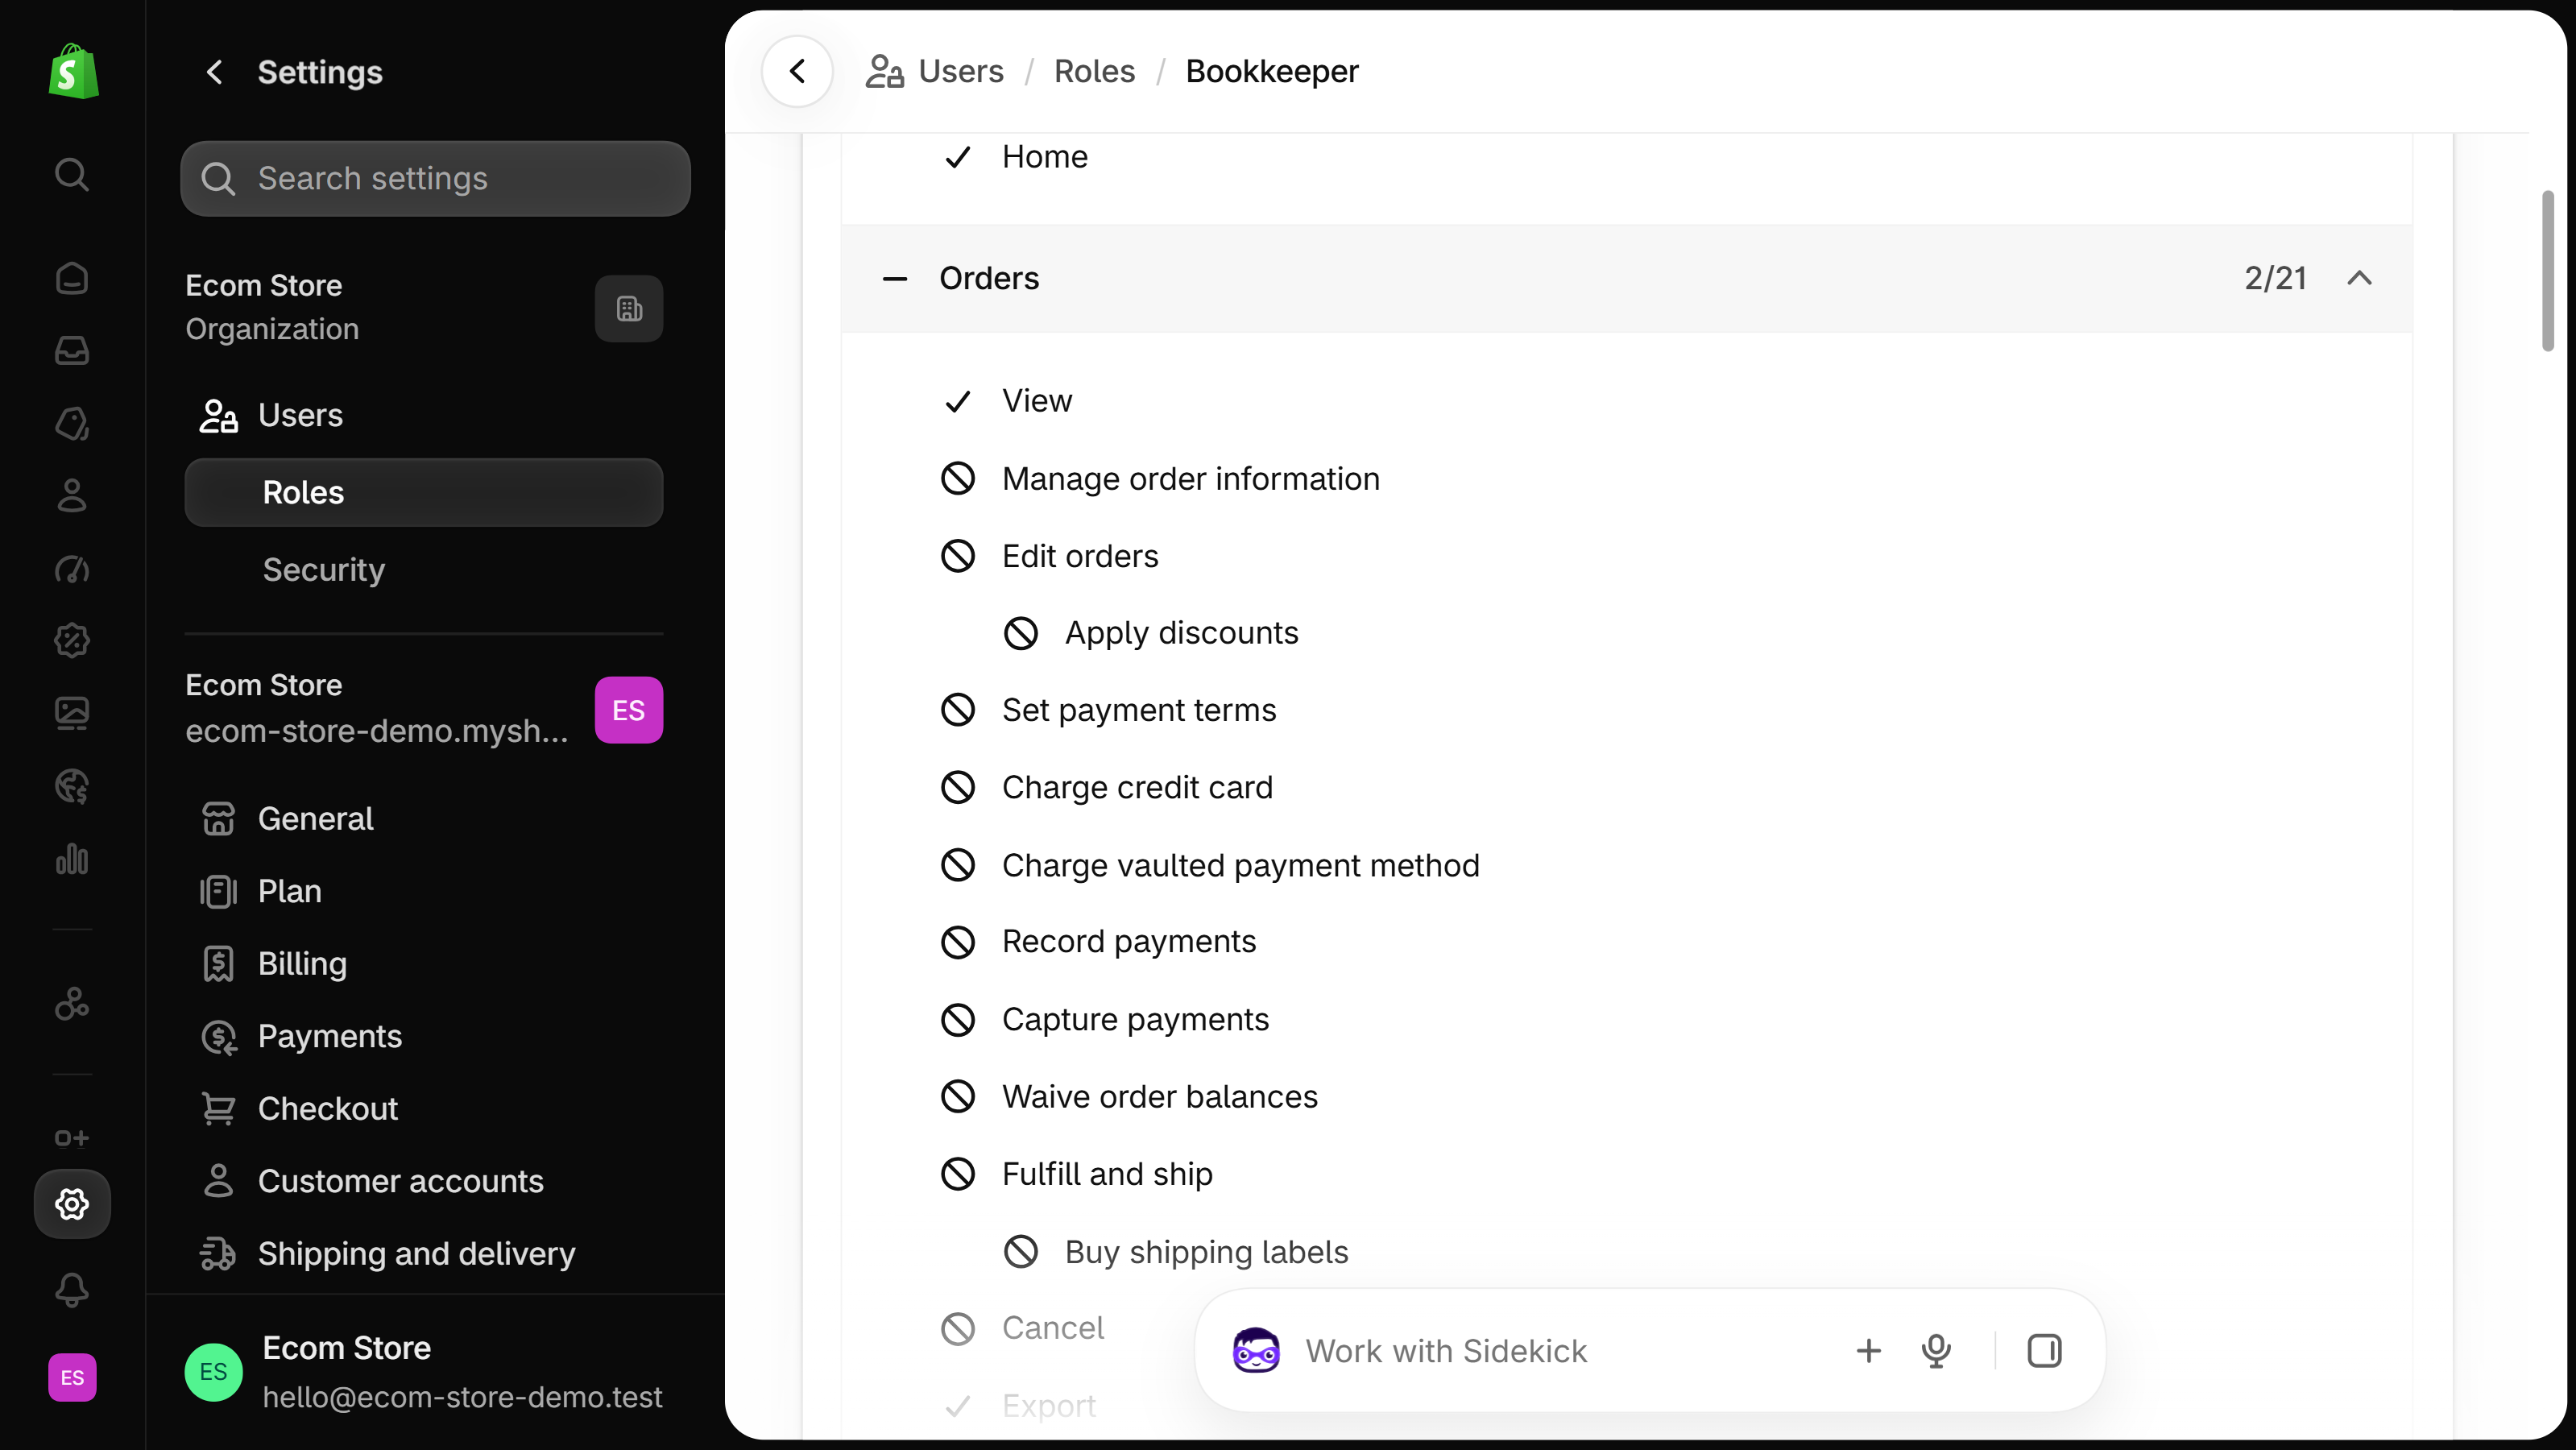Open Home icon in left rail

(x=71, y=277)
